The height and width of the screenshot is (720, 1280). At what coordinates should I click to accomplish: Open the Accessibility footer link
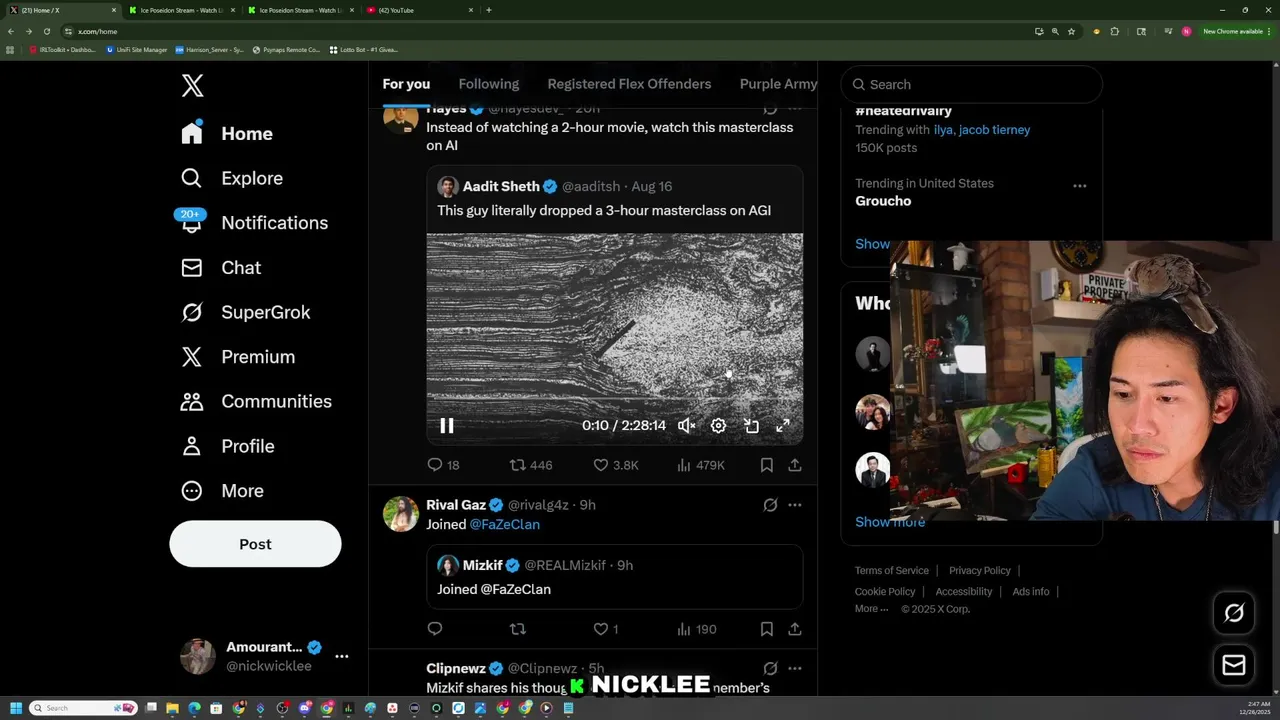coord(964,591)
